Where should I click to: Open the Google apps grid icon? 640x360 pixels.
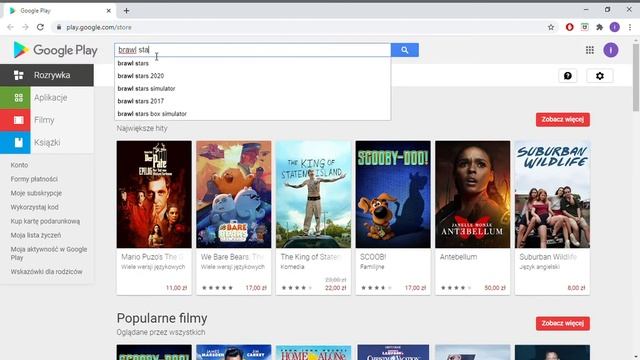click(589, 50)
